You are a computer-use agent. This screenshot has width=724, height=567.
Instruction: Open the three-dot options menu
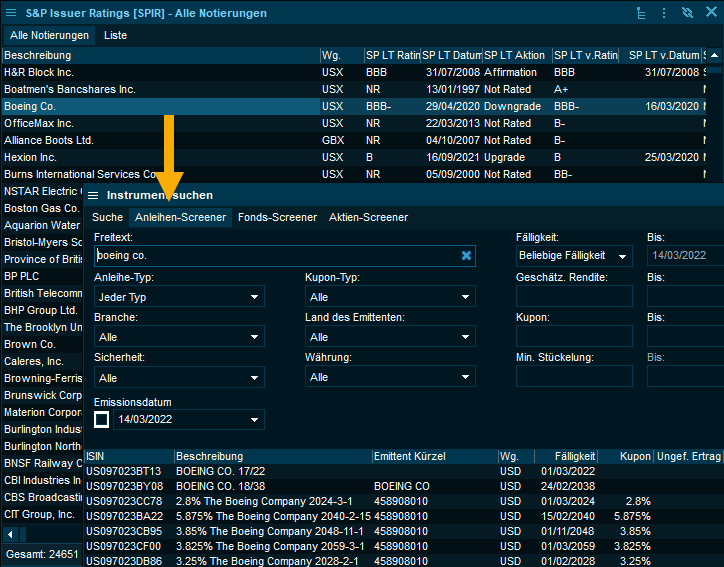coord(663,13)
